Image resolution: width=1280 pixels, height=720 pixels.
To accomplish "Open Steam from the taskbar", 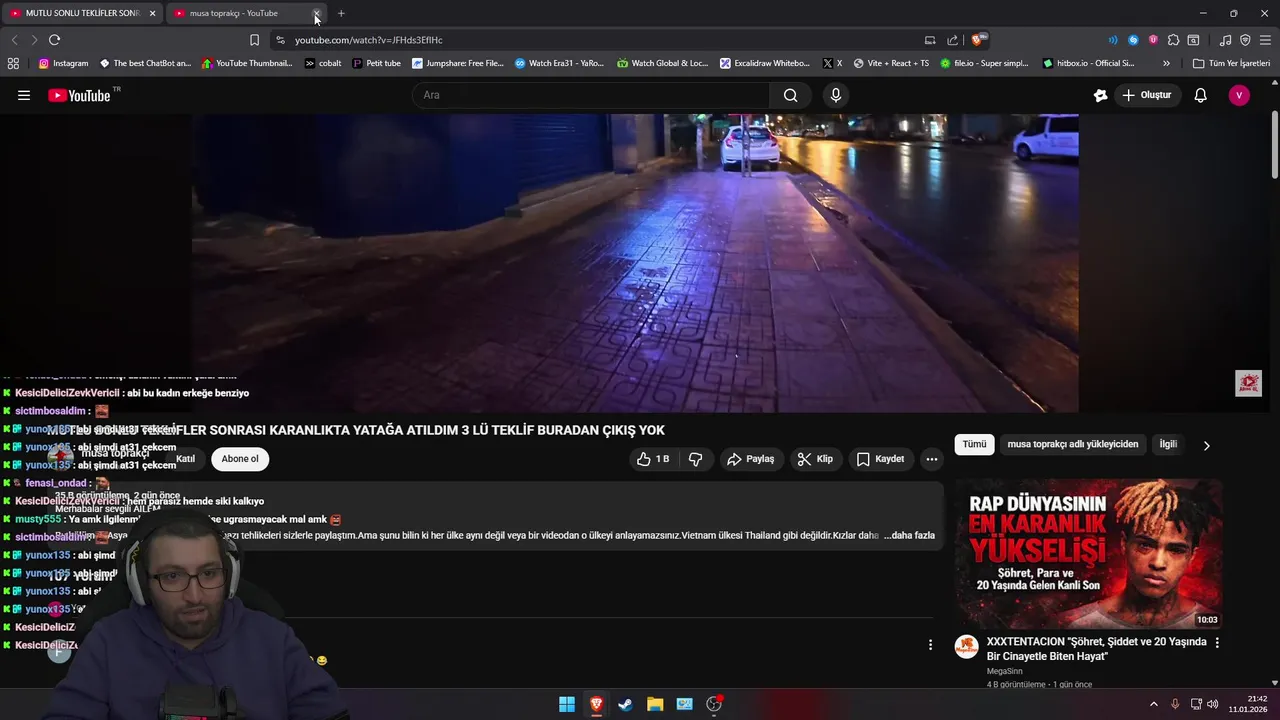I will (625, 704).
